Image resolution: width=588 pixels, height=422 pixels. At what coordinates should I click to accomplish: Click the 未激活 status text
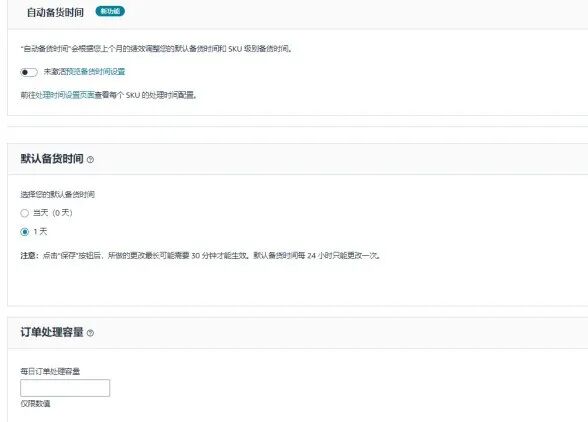coord(55,72)
